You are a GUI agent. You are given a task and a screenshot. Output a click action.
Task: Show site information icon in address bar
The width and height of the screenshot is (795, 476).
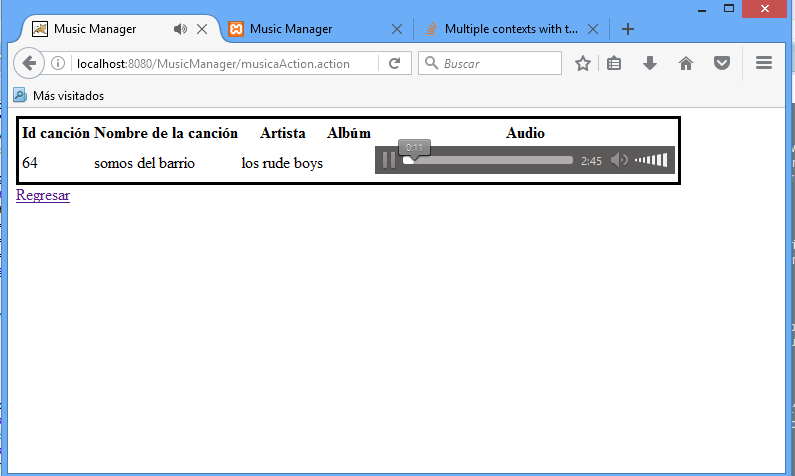click(x=58, y=63)
